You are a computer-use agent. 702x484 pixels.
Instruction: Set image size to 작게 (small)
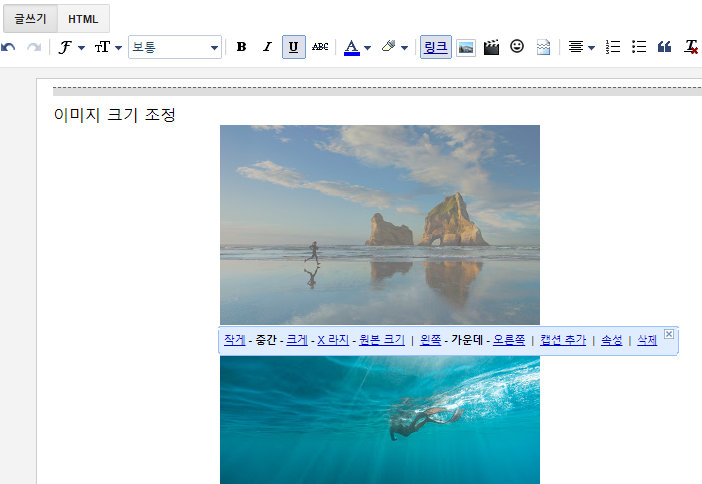235,340
